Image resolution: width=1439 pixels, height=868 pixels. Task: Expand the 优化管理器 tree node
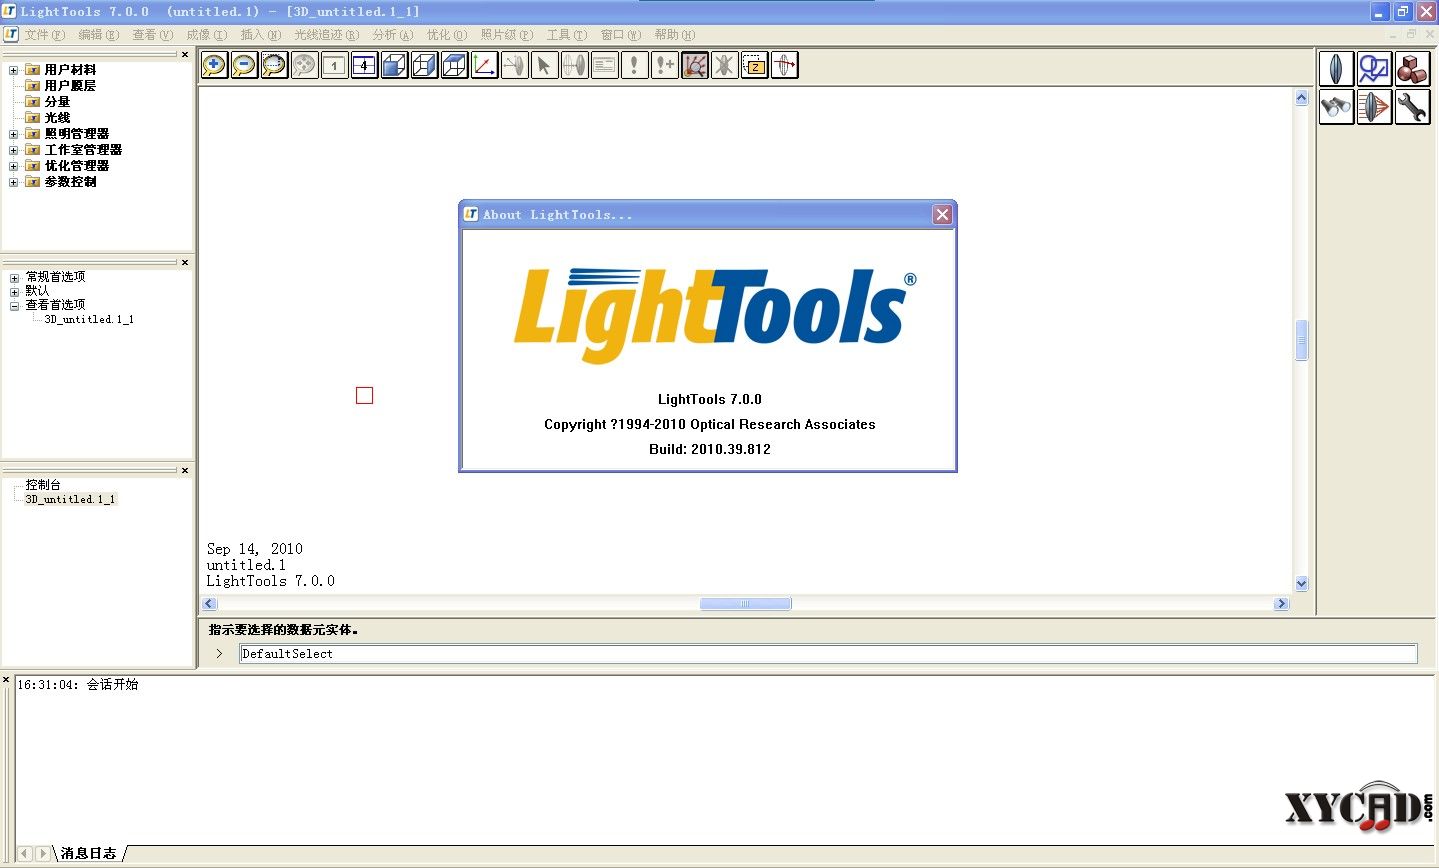14,166
